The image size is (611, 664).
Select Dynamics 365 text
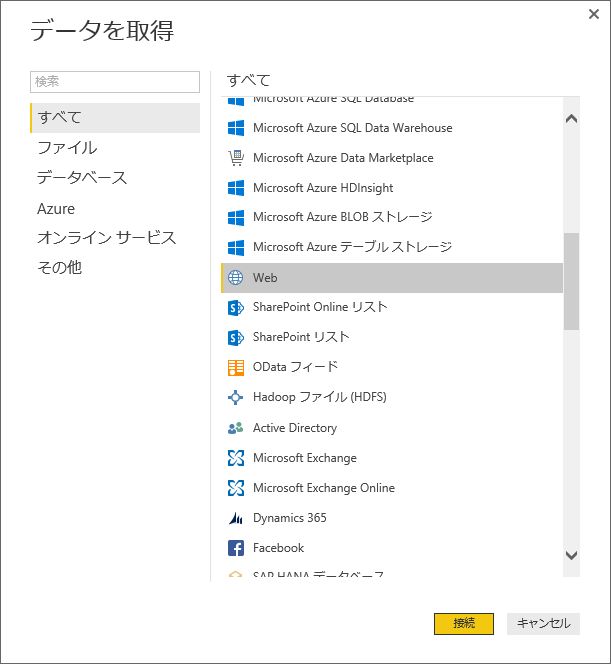point(290,518)
